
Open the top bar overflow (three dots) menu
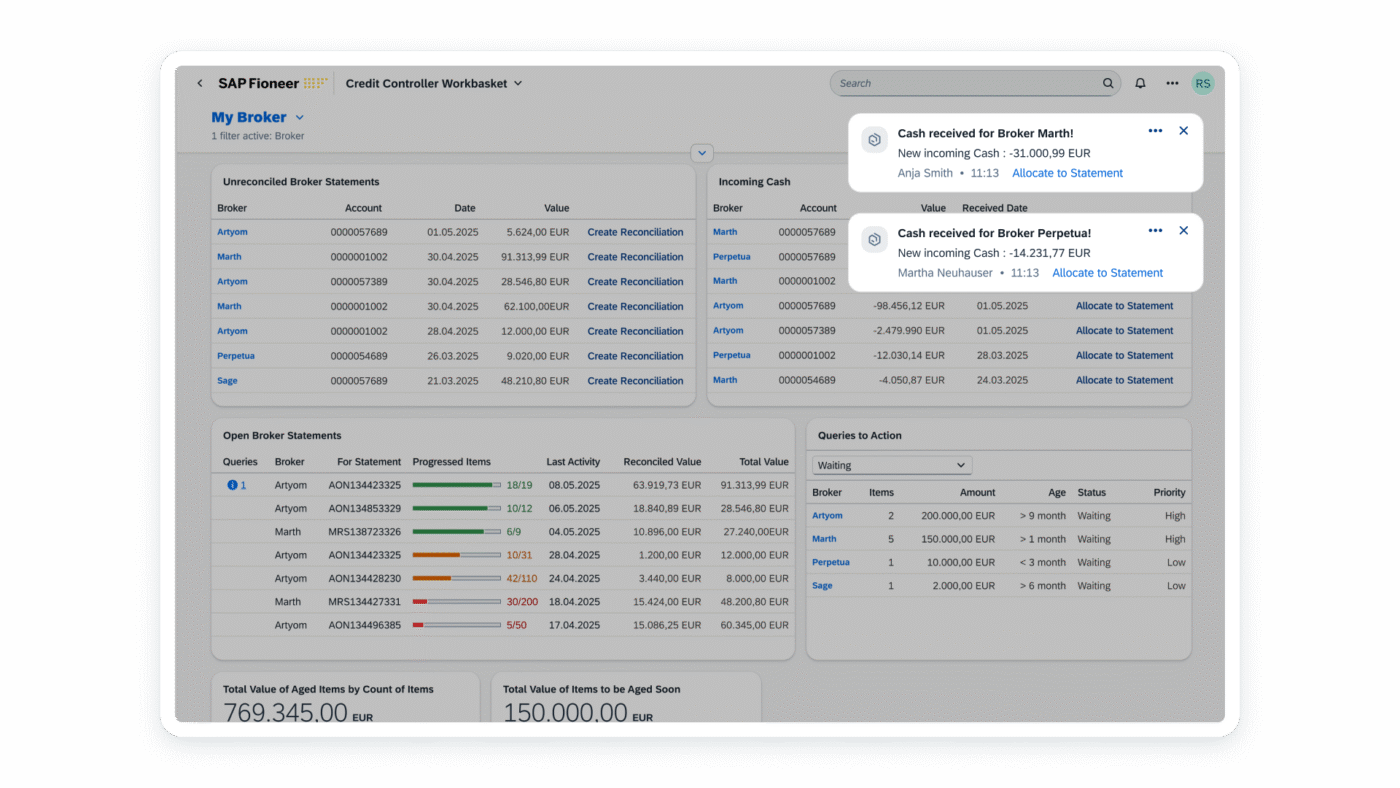click(1171, 83)
